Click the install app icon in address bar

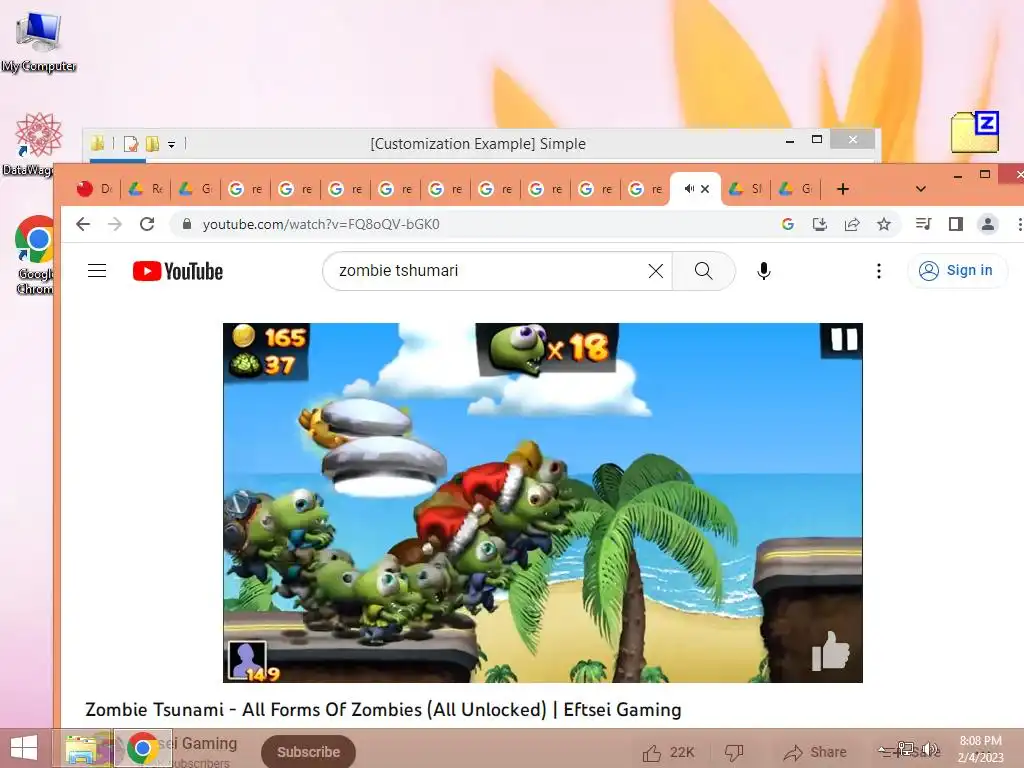point(820,224)
